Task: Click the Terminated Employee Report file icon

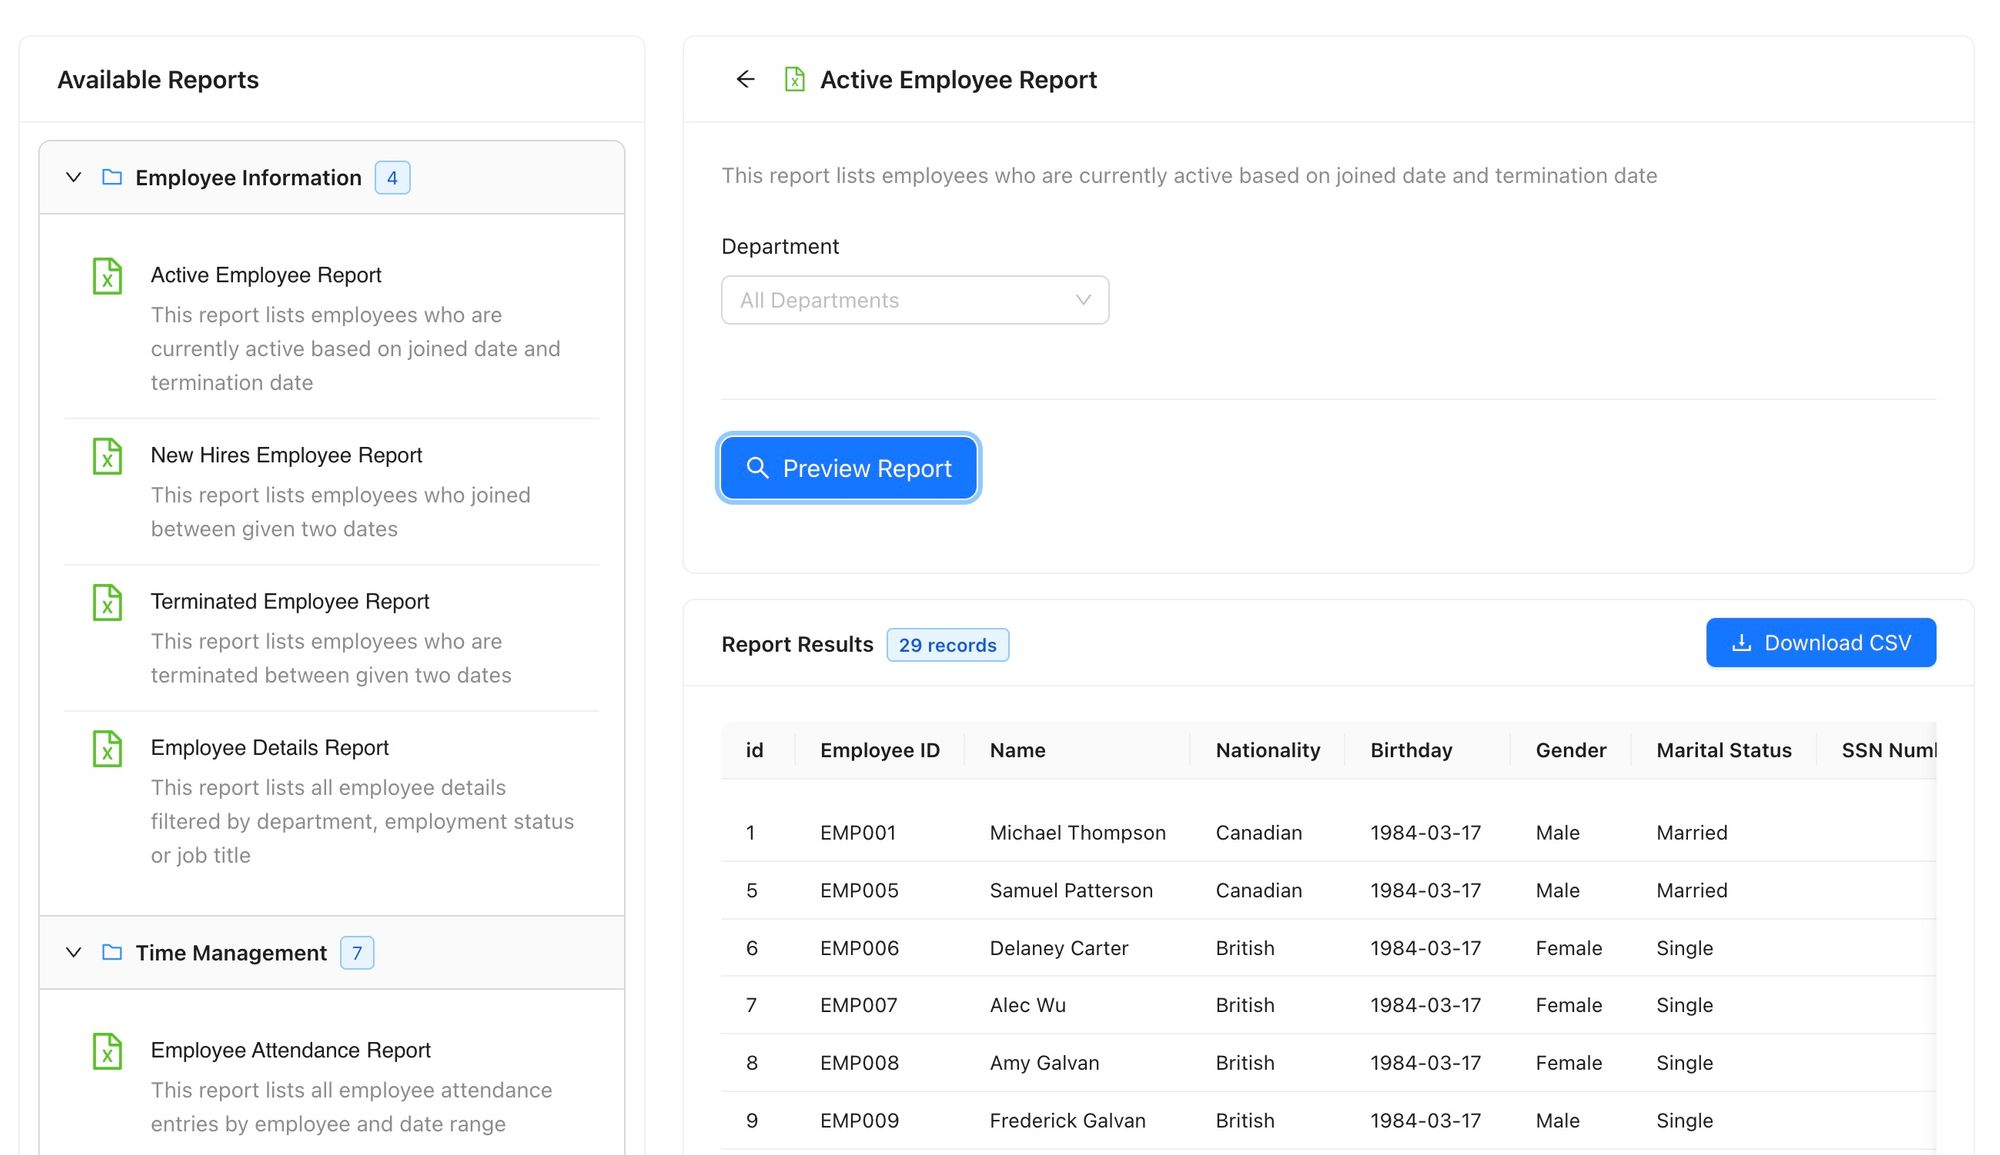Action: coord(107,602)
